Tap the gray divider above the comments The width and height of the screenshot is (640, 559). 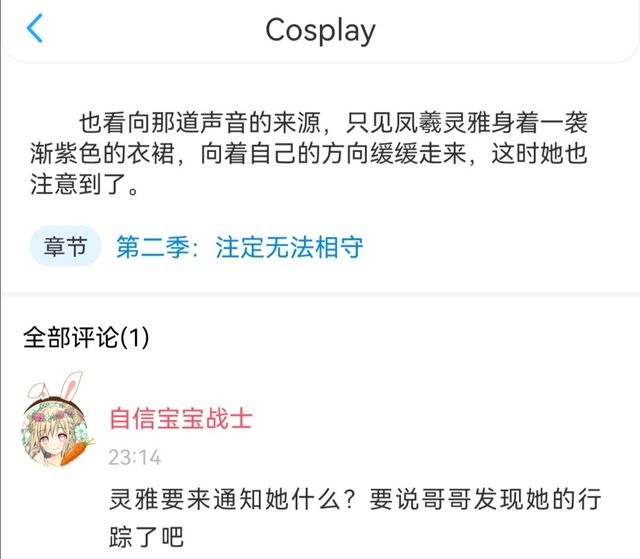pos(320,294)
